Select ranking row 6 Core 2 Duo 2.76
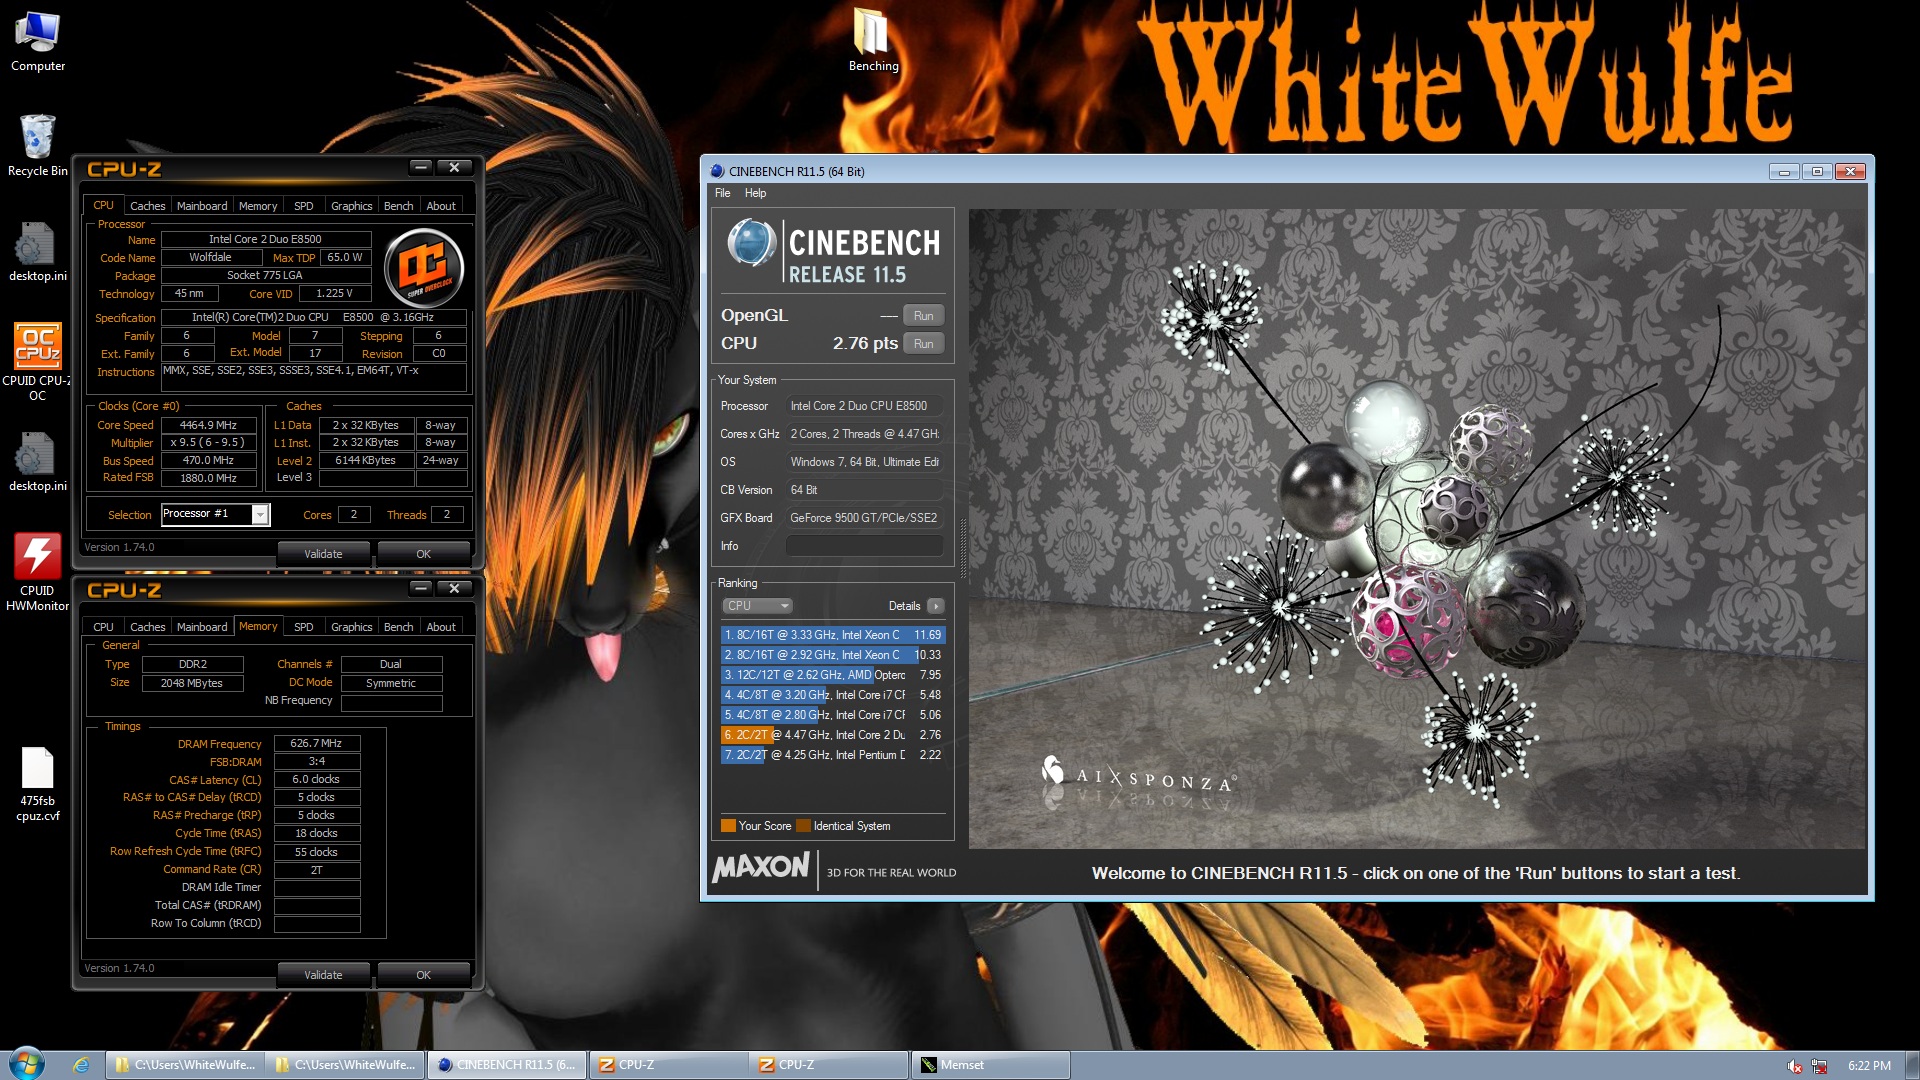1920x1080 pixels. pyautogui.click(x=832, y=735)
